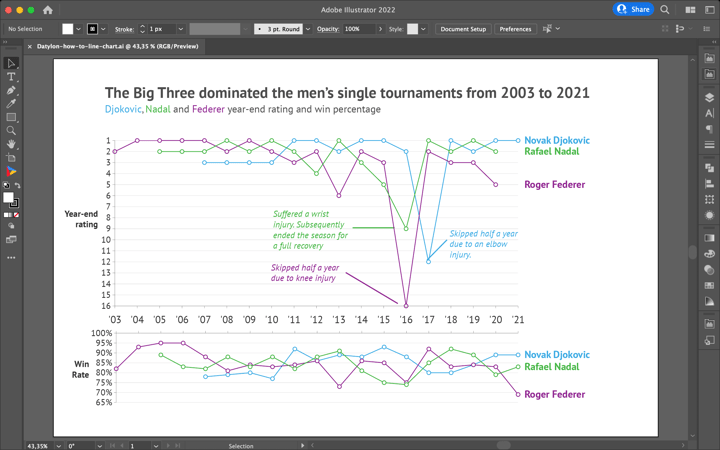720x450 pixels.
Task: Open the Align panel icon
Action: (x=709, y=184)
